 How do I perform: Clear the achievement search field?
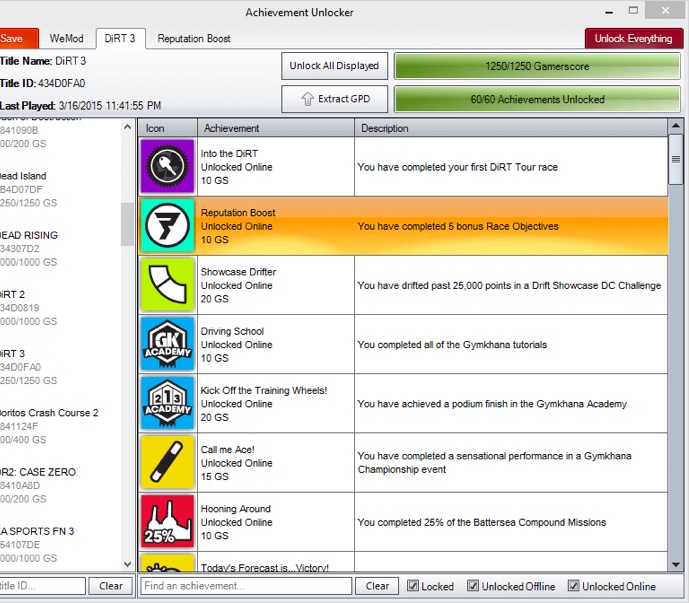pos(377,586)
